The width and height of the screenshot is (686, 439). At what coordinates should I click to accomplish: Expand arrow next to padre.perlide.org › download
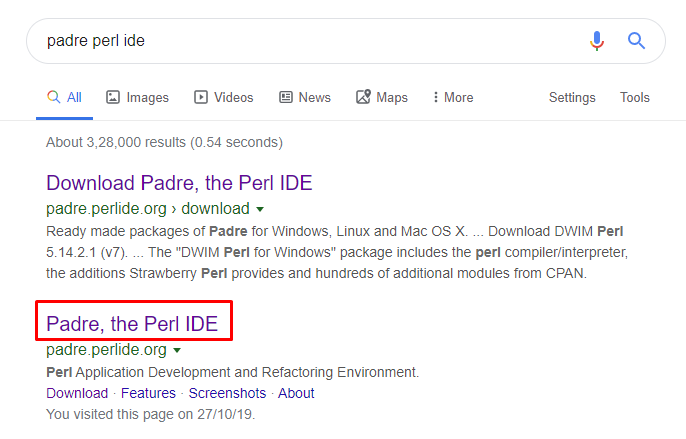[x=260, y=210]
